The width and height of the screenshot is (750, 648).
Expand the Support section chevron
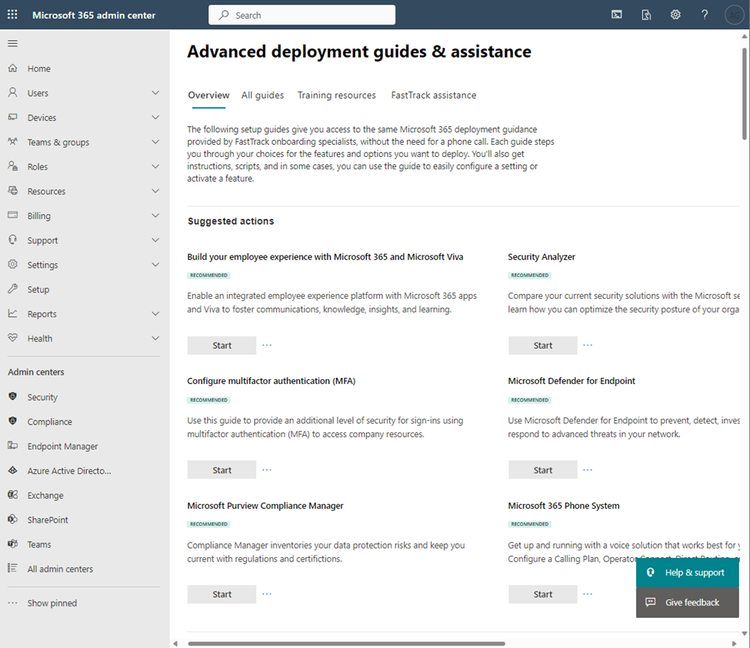tap(155, 240)
